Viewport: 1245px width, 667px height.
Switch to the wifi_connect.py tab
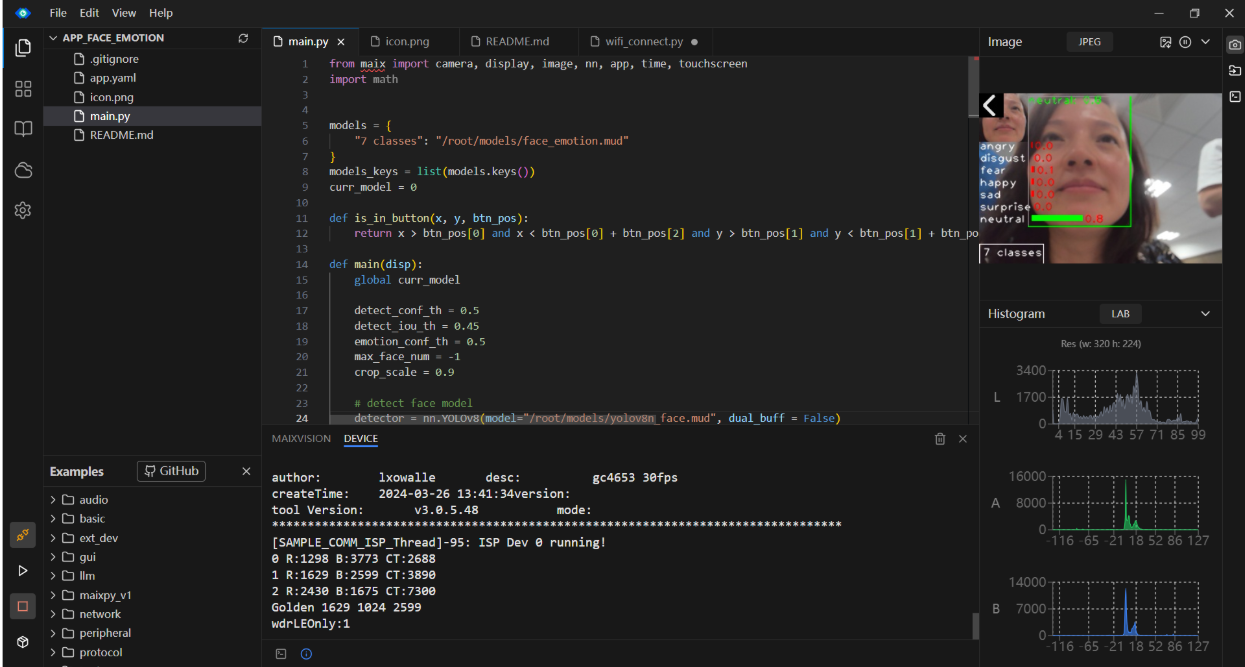[644, 42]
